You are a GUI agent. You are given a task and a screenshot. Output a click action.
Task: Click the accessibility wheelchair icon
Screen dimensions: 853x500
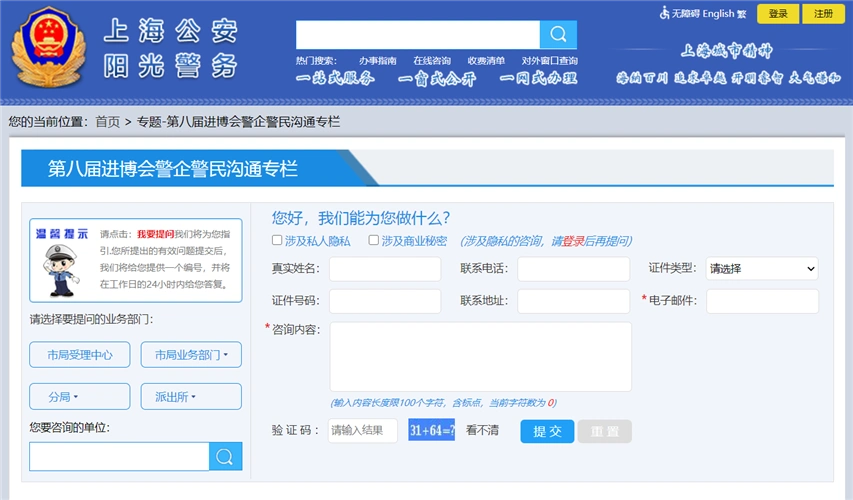click(x=664, y=13)
